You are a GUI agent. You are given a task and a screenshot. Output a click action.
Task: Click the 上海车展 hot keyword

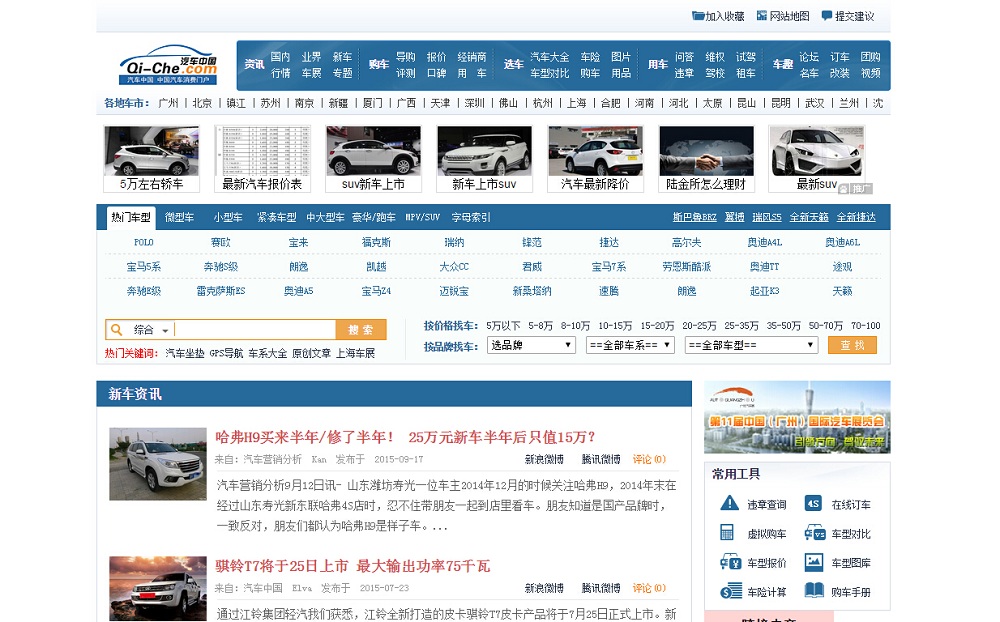[355, 353]
